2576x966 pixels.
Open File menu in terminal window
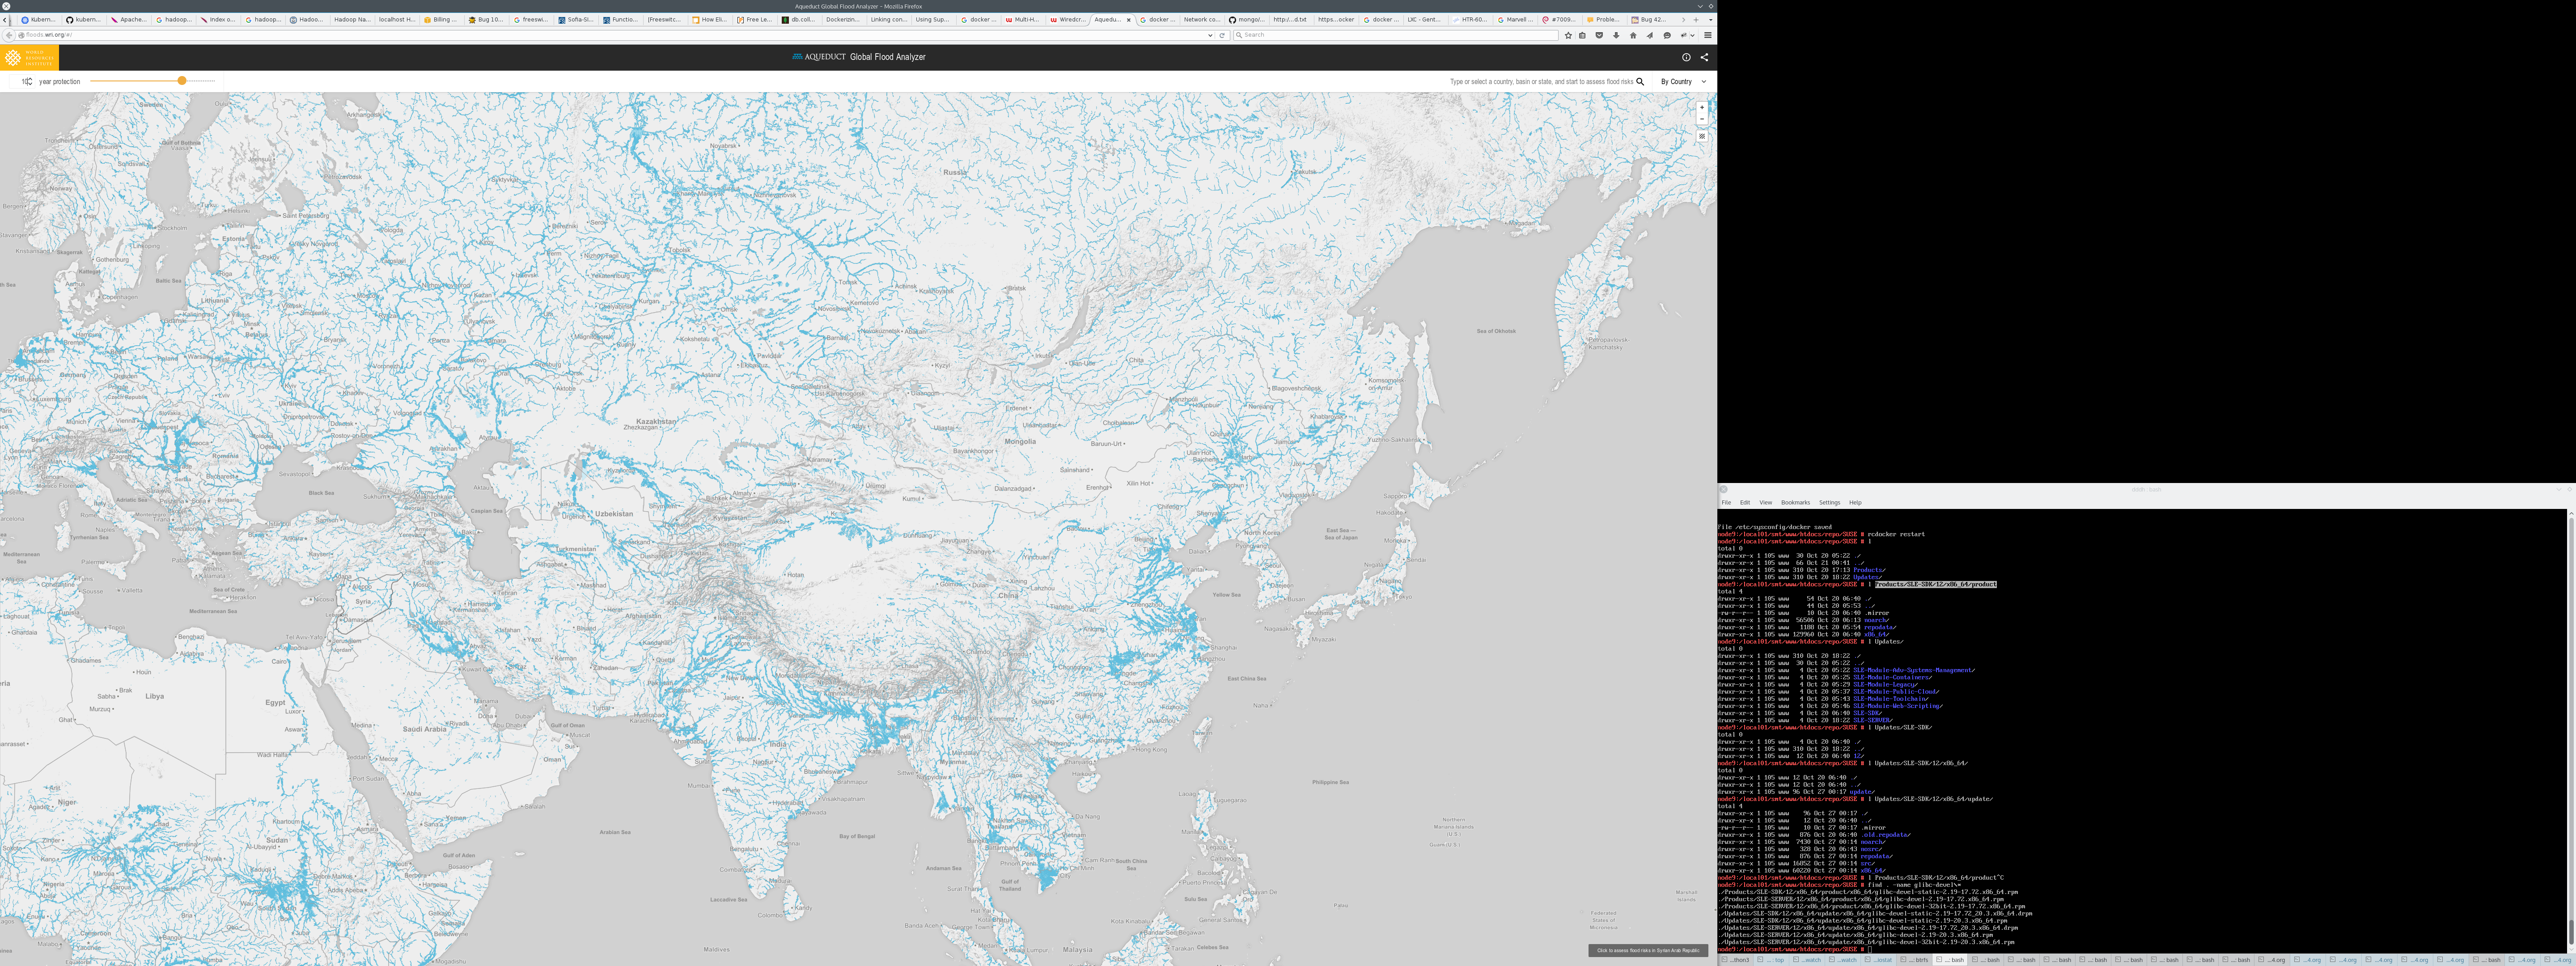pyautogui.click(x=1726, y=503)
